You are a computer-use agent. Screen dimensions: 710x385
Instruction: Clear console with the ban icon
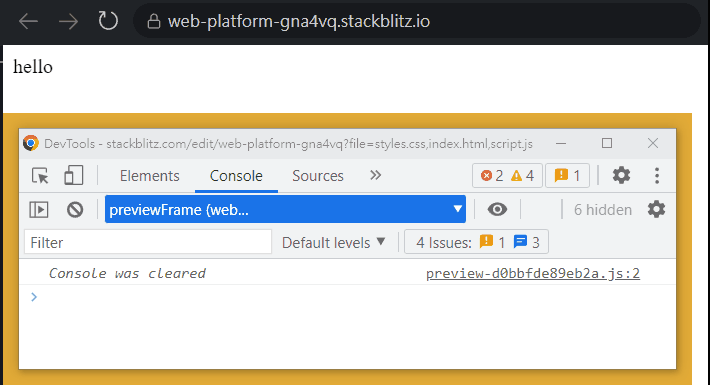coord(75,210)
